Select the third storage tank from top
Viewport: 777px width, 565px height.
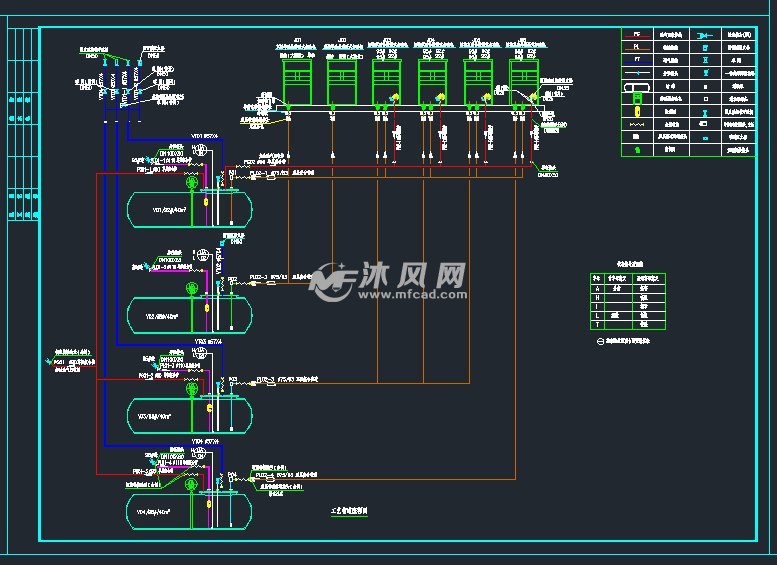click(187, 412)
